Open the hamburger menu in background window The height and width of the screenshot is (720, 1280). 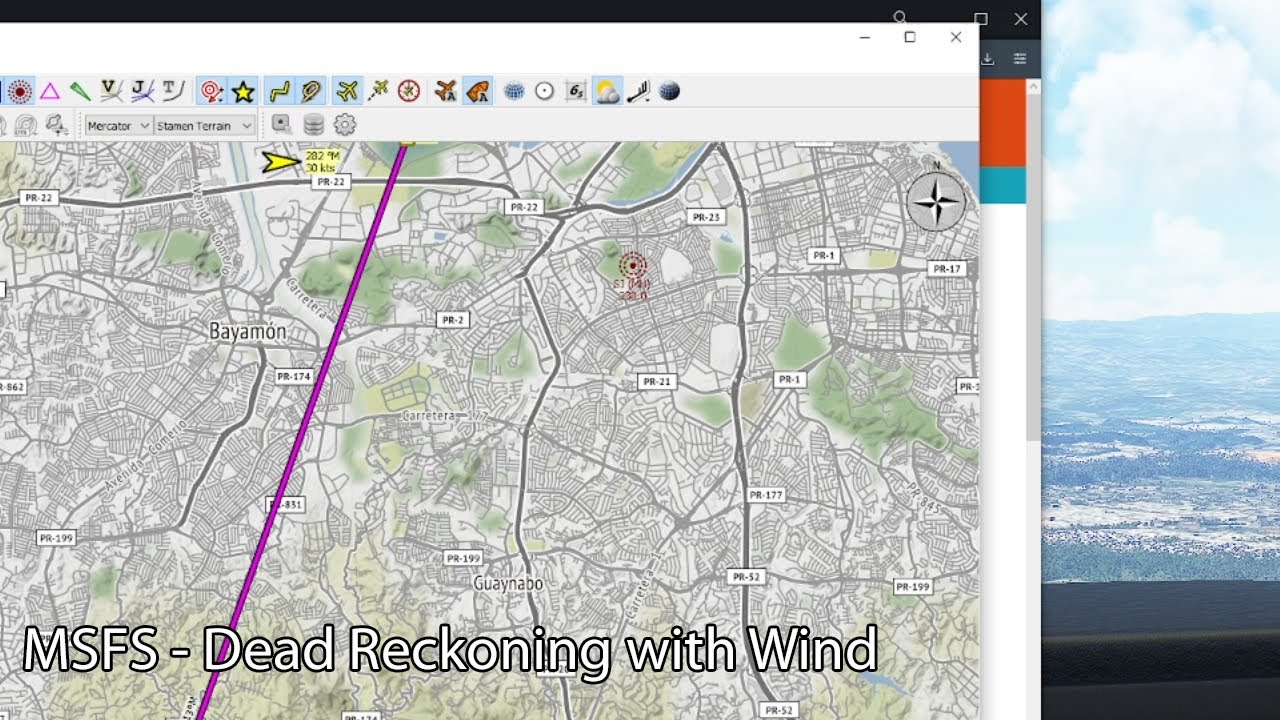click(x=1020, y=59)
